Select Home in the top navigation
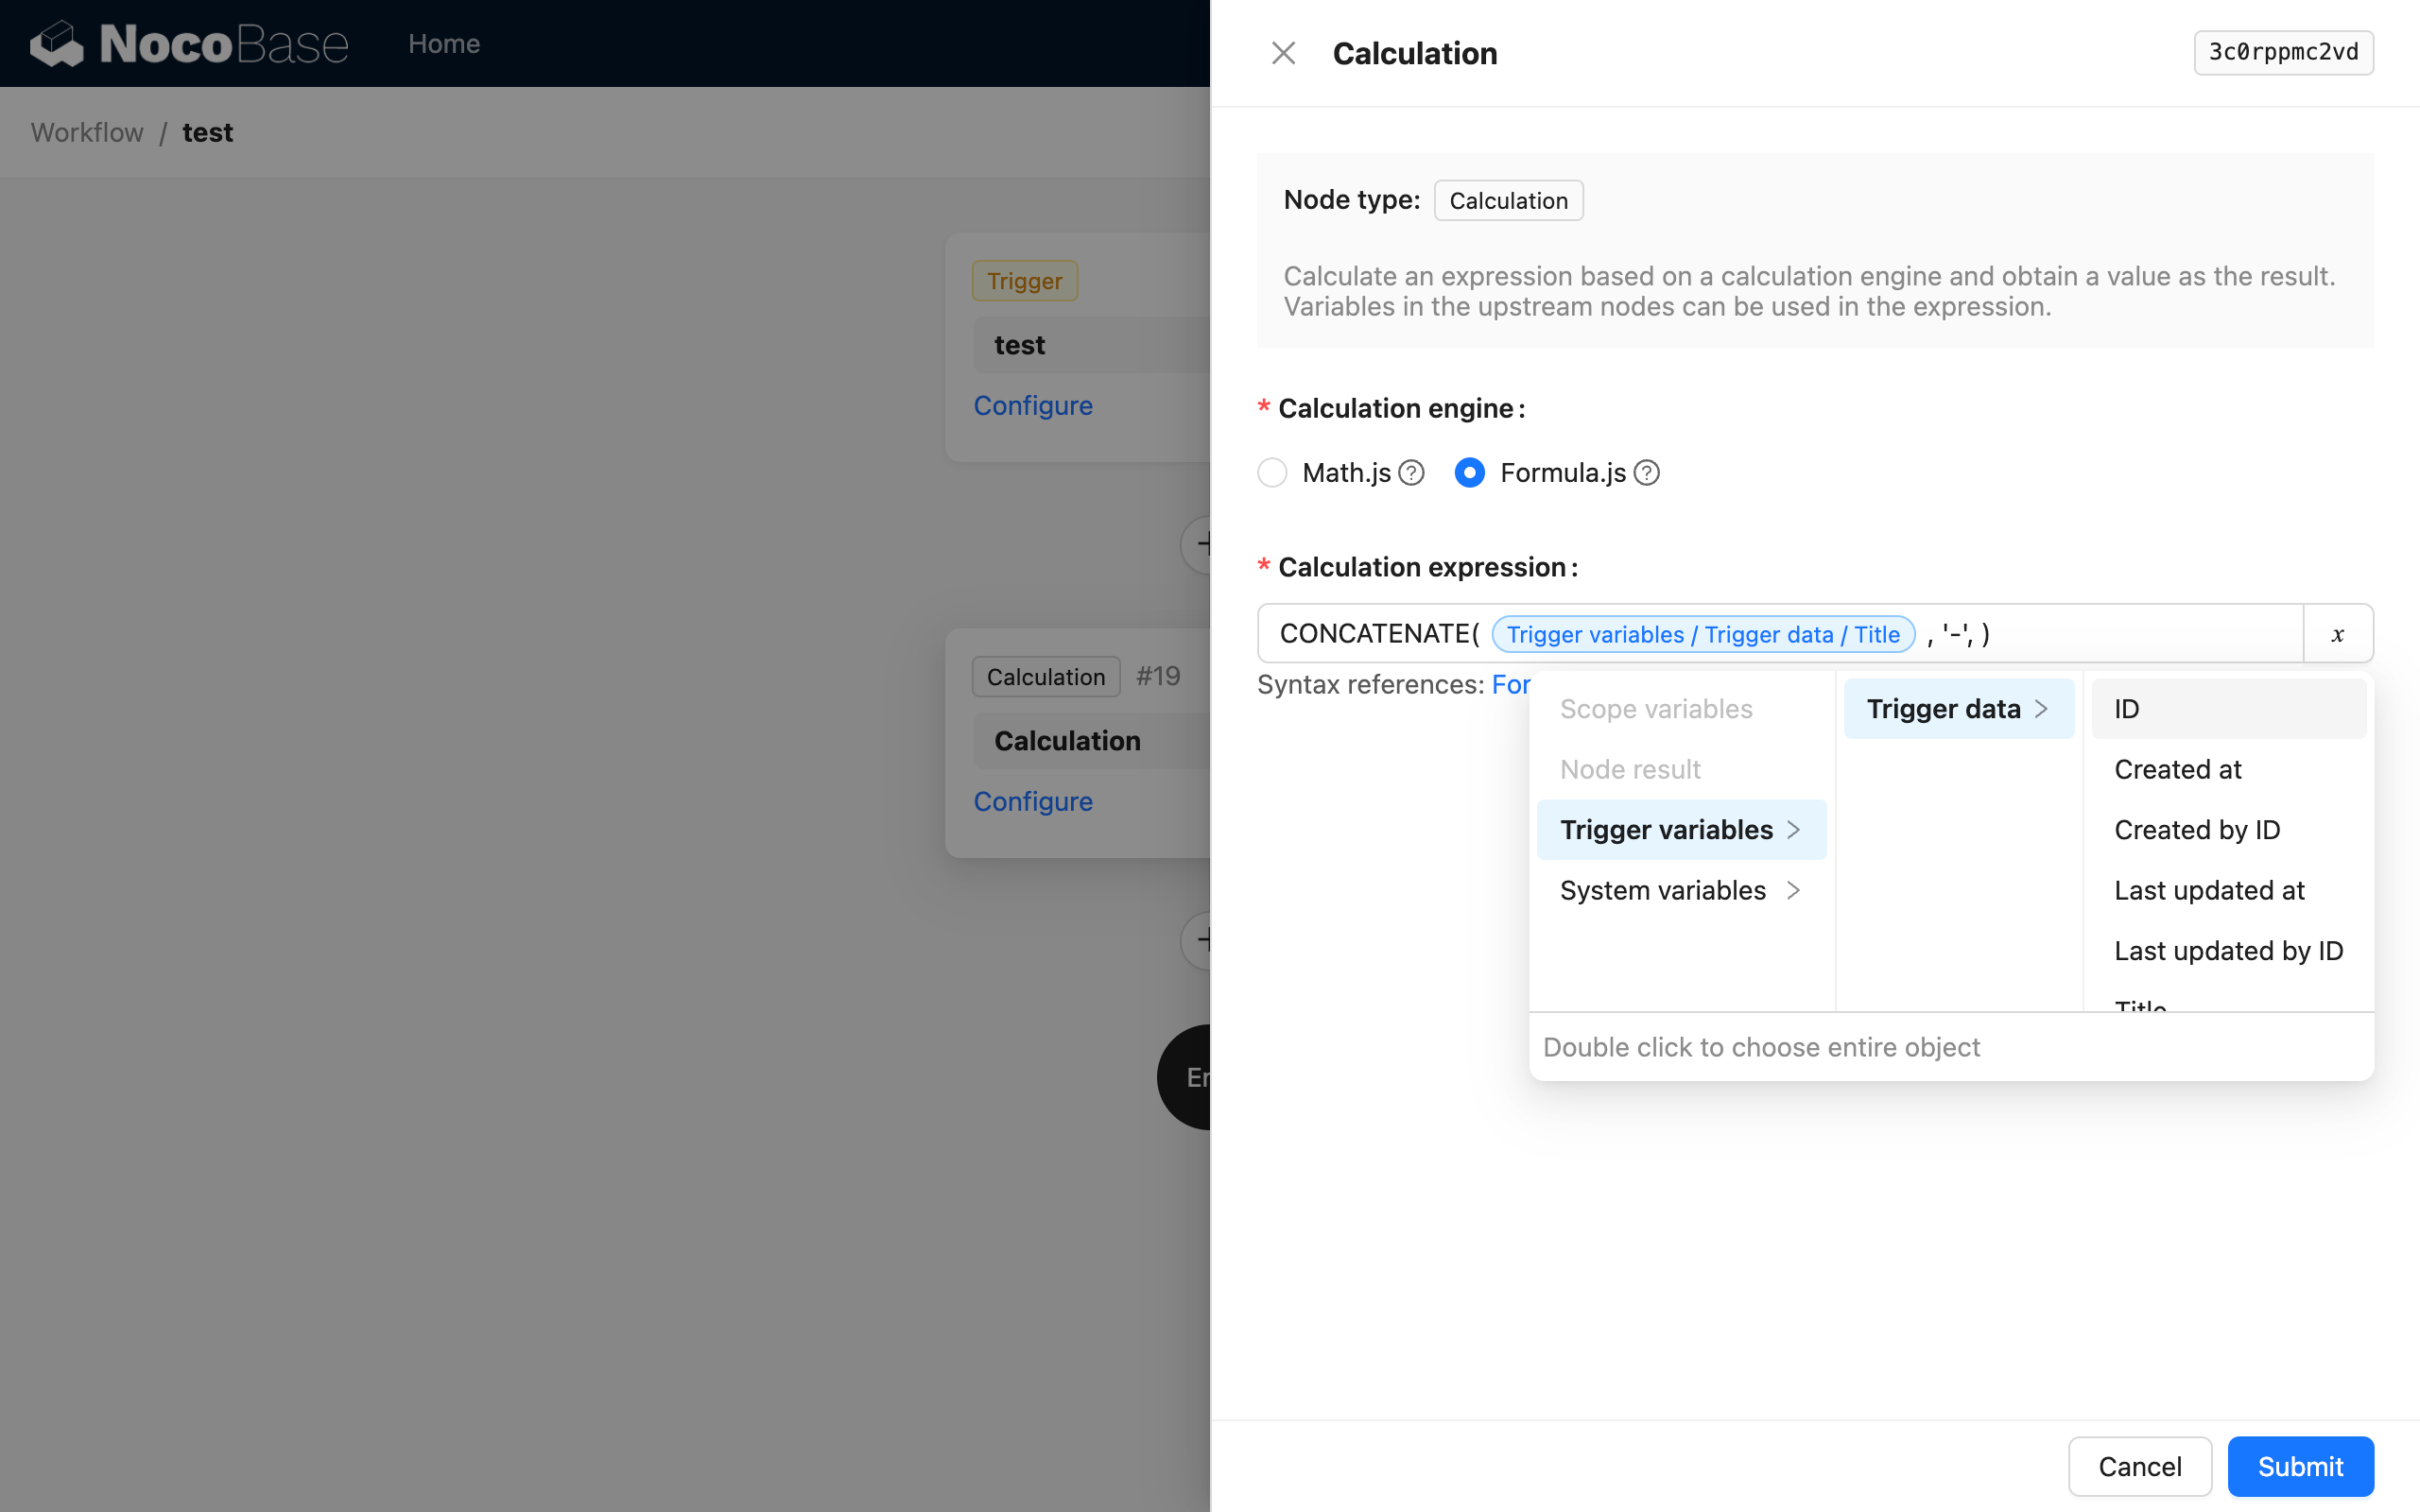 (x=444, y=43)
